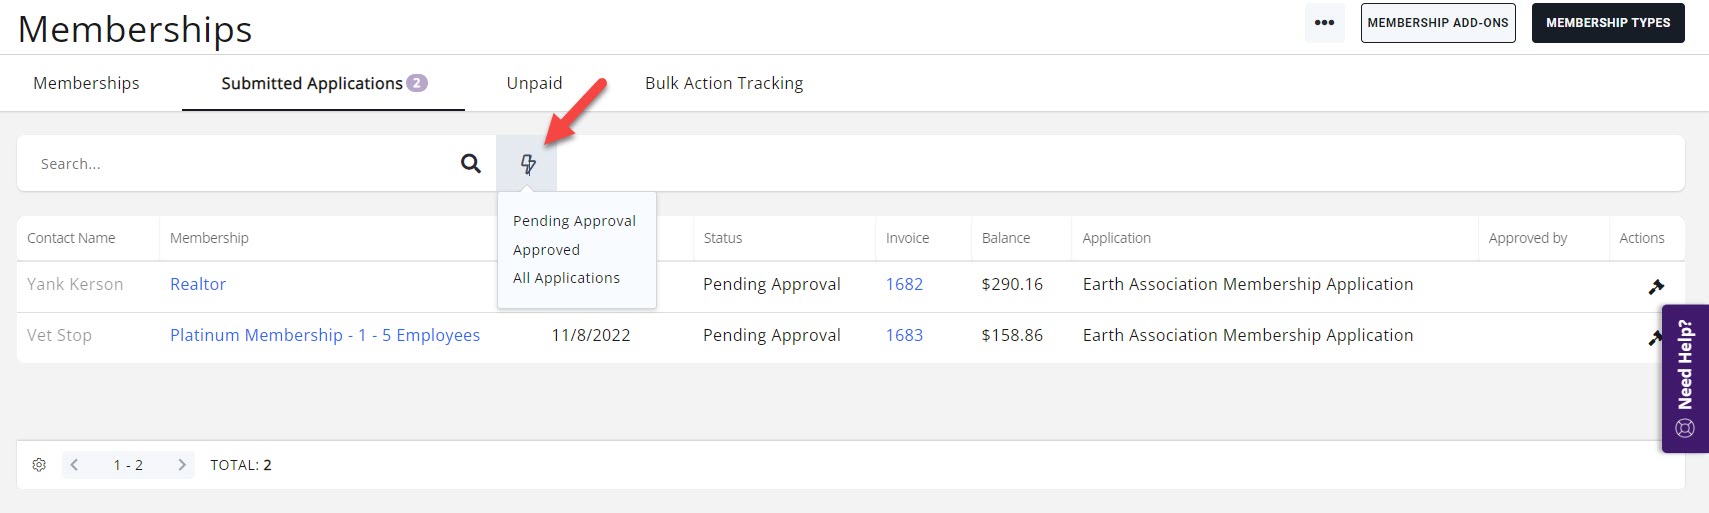Open the quick filter lightning icon
1709x513 pixels.
coord(528,164)
